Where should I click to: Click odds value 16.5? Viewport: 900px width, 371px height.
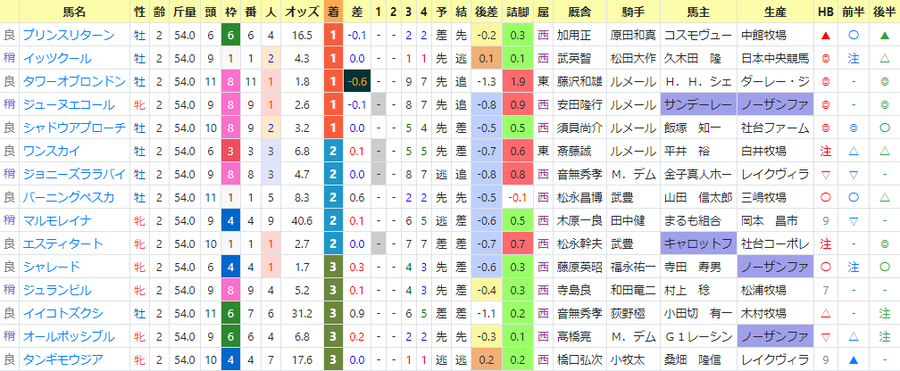point(301,36)
